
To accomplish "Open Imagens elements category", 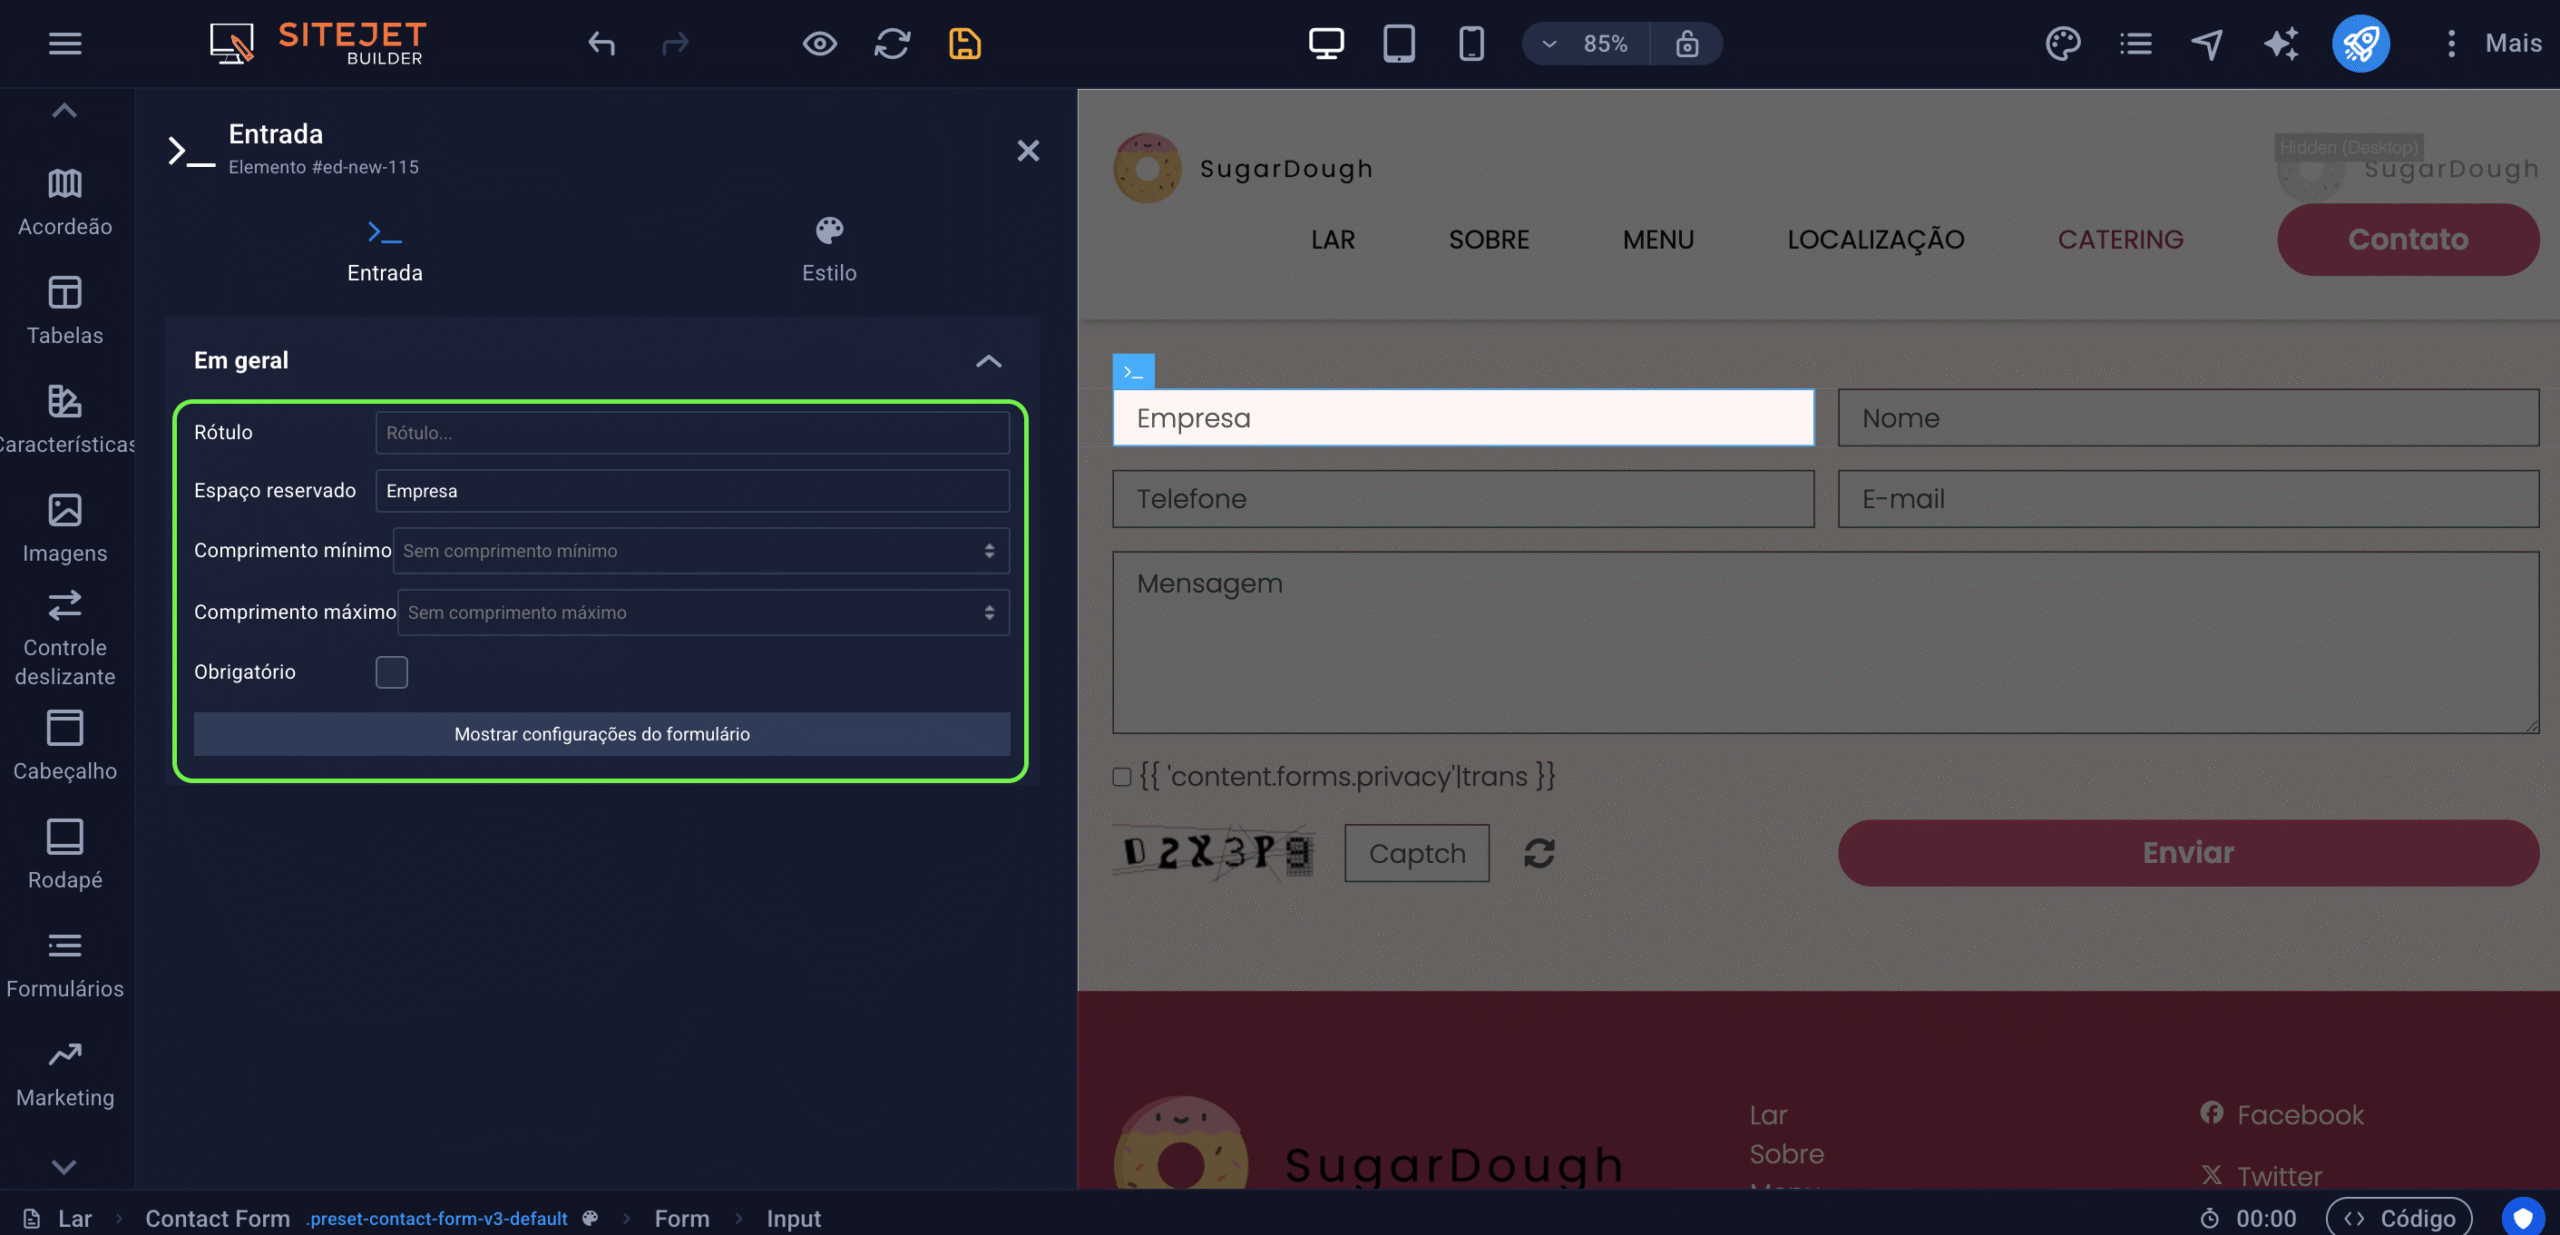I will coord(65,529).
